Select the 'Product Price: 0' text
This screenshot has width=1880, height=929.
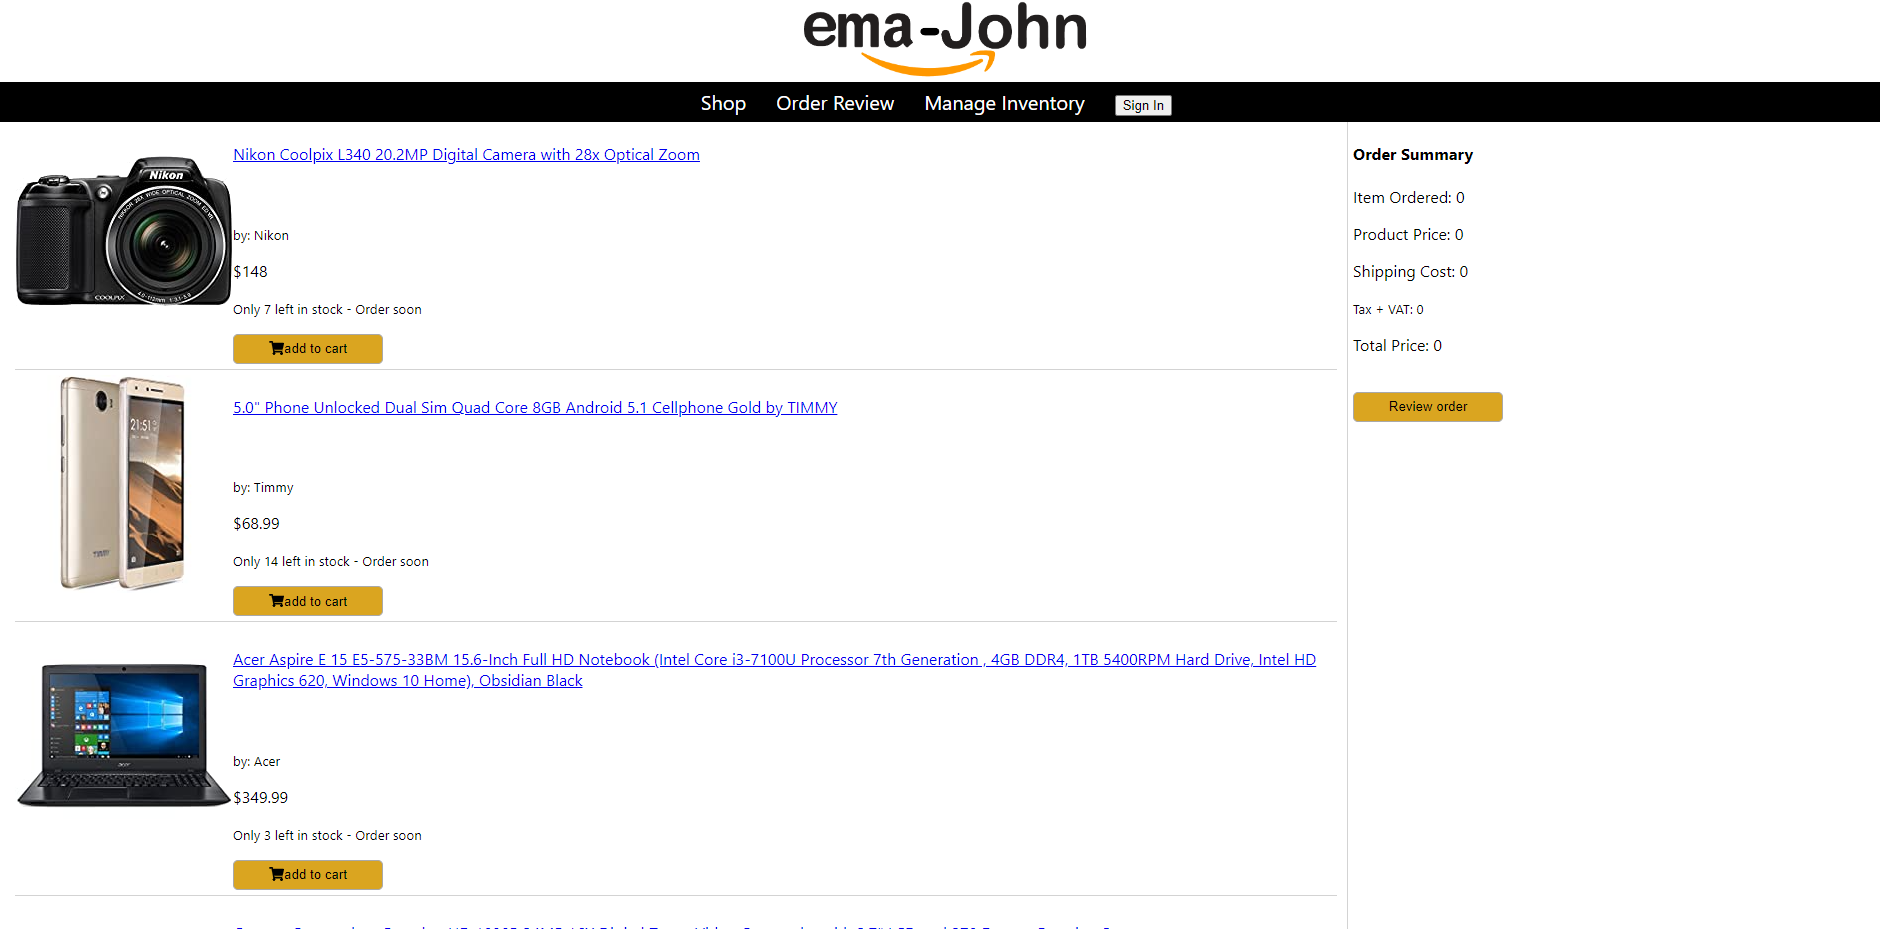coord(1408,235)
